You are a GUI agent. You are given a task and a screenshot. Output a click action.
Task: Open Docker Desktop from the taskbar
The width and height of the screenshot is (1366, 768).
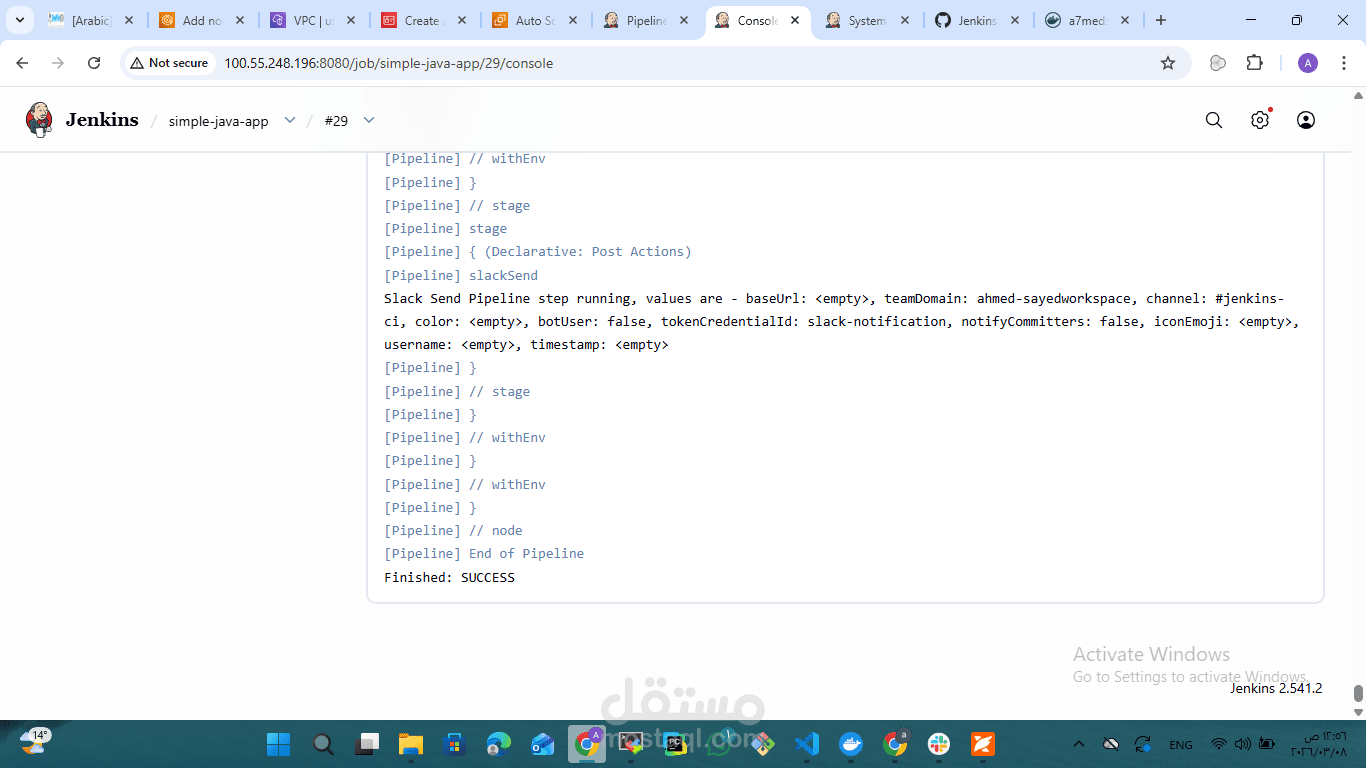click(851, 744)
